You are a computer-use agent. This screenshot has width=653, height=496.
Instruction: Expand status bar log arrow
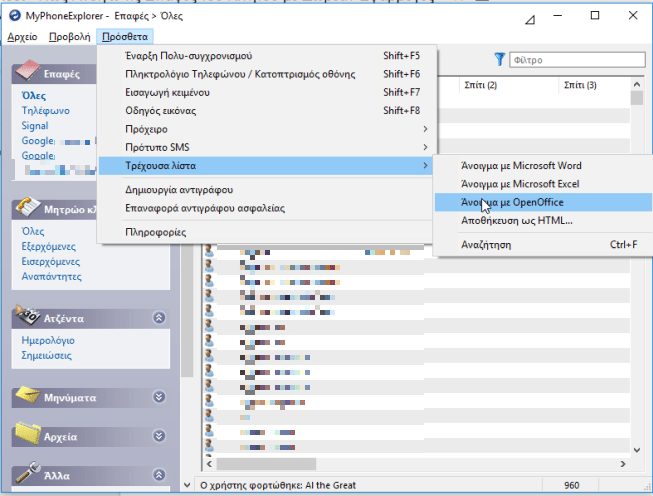click(187, 485)
